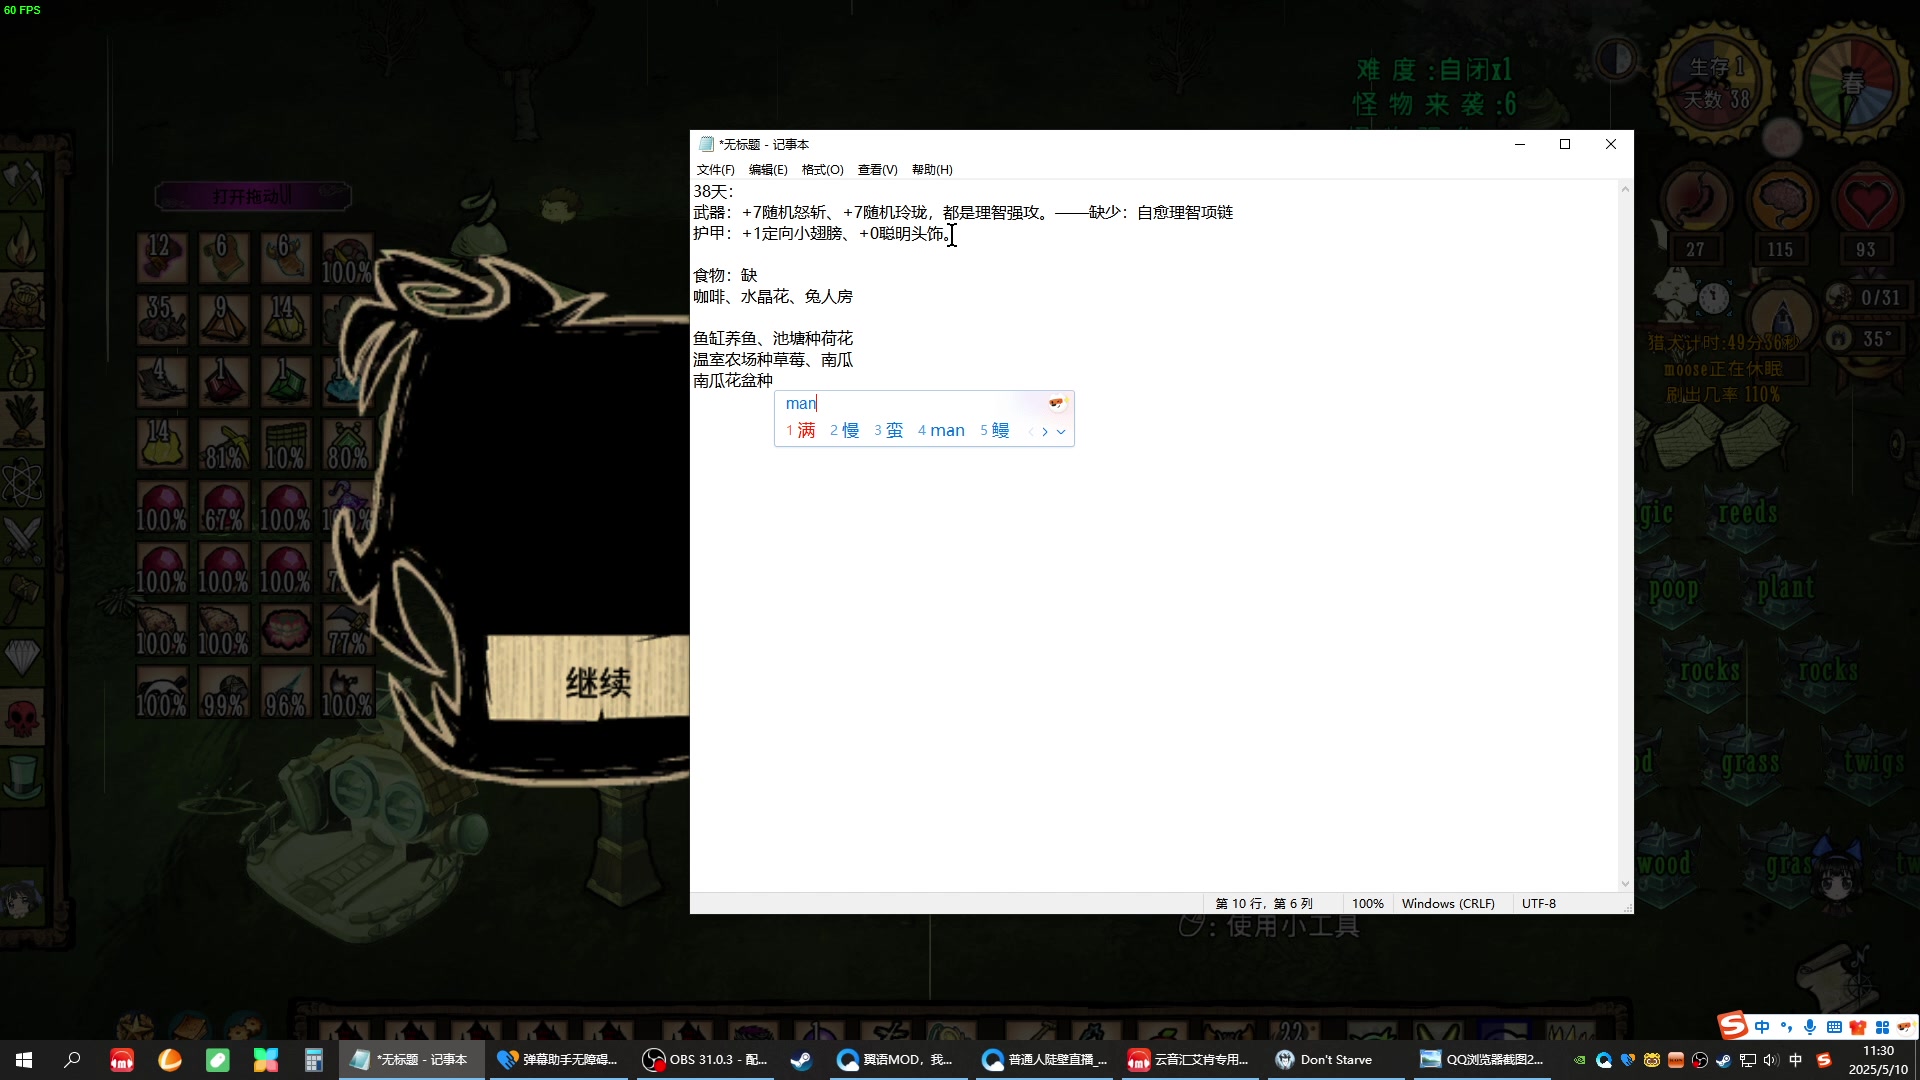
Task: Click the Sogou S icon in system tray
Action: (x=1824, y=1060)
